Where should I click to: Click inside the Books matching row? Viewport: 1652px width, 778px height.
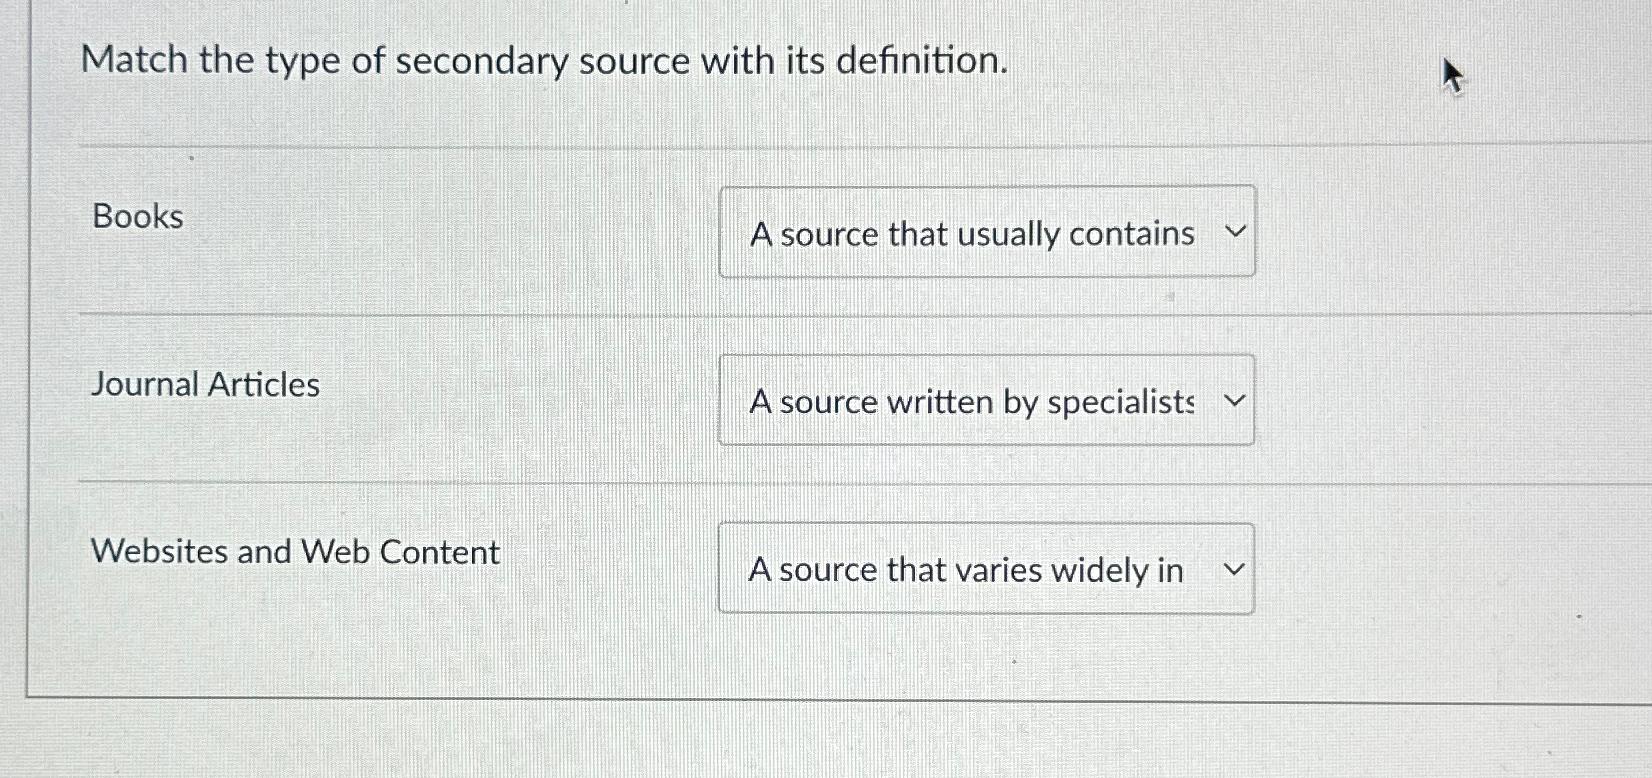pyautogui.click(x=500, y=230)
